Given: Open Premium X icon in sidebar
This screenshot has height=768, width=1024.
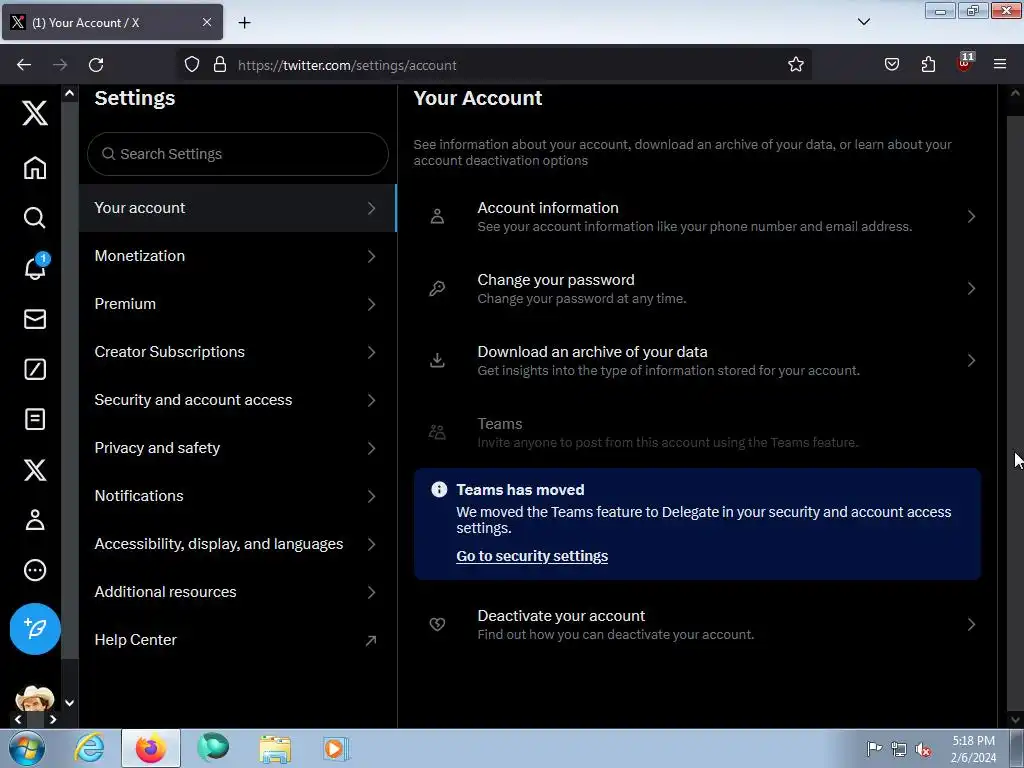Looking at the screenshot, I should 35,470.
